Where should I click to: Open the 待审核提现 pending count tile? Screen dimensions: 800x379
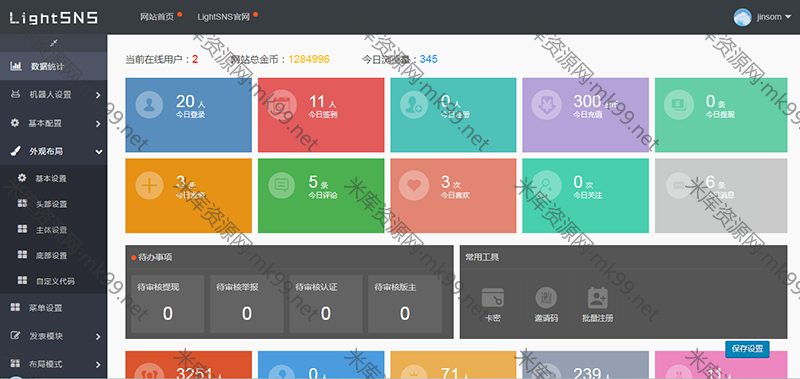click(x=167, y=305)
